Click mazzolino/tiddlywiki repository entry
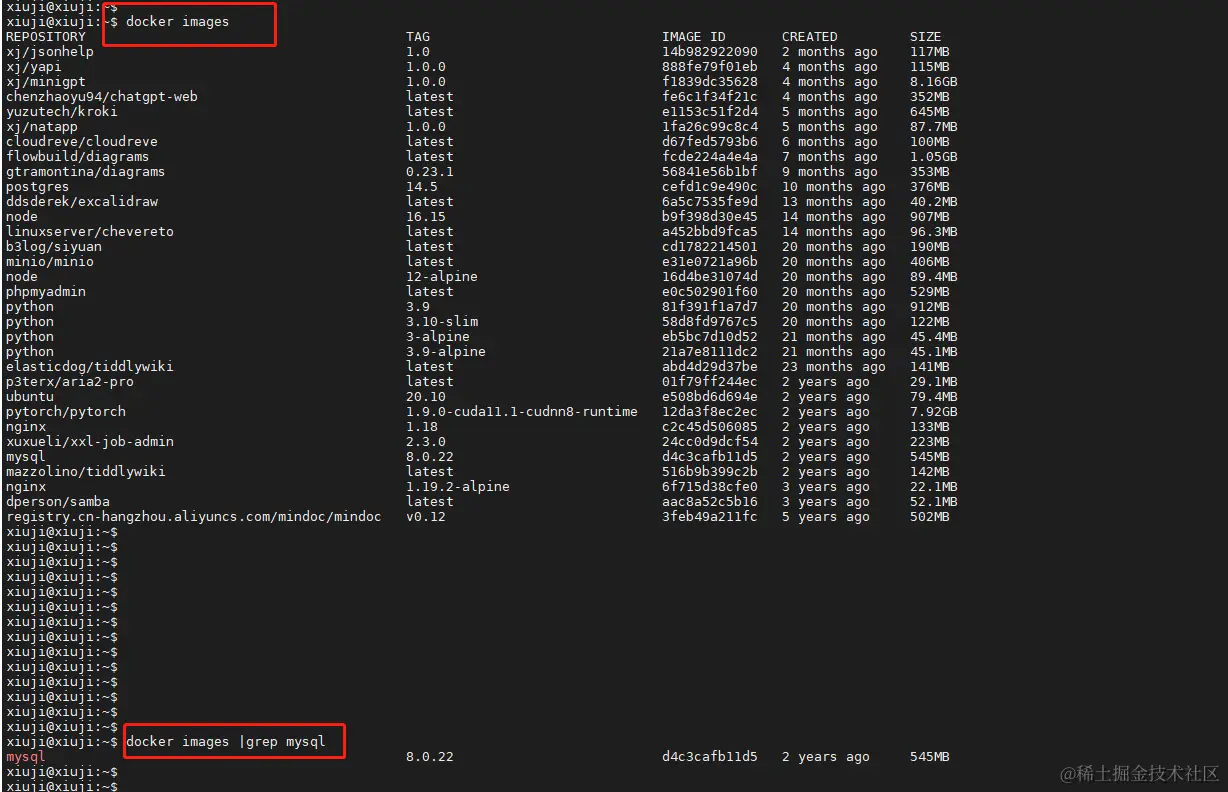 [x=86, y=471]
